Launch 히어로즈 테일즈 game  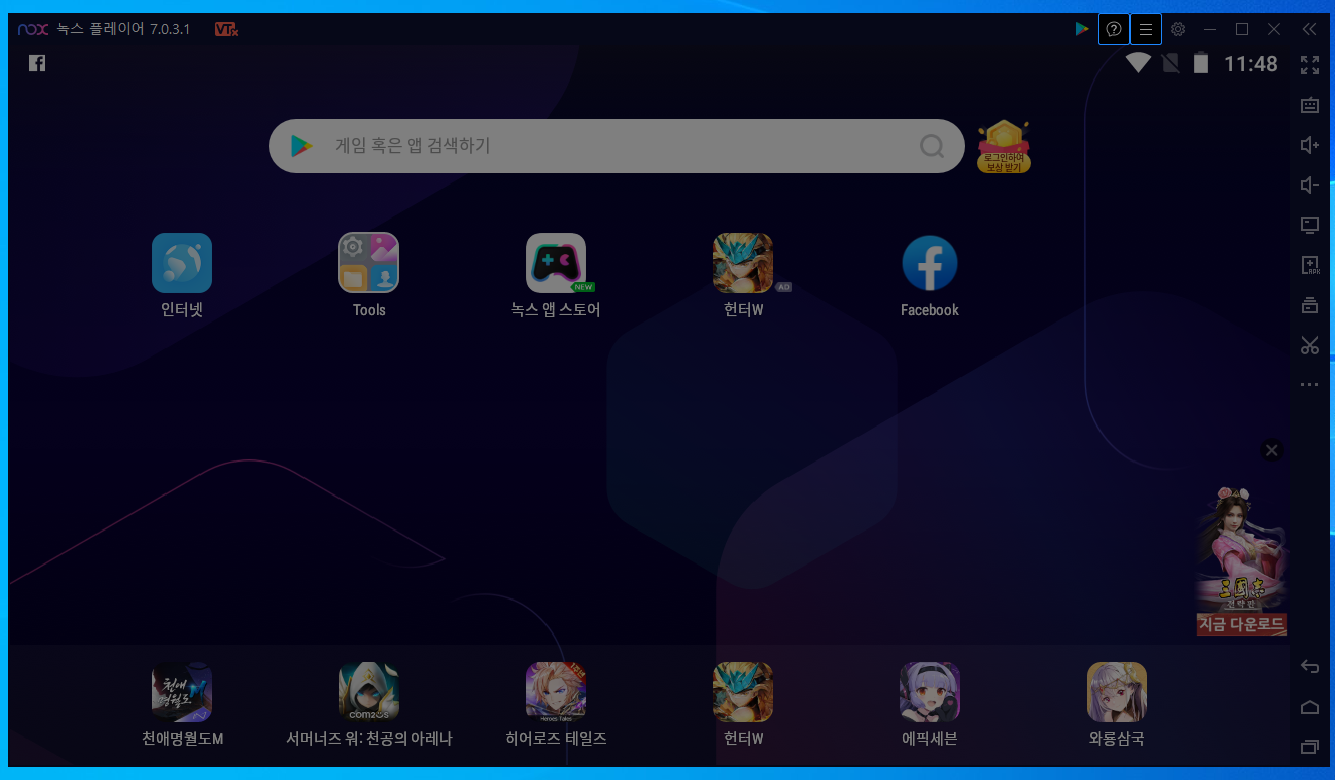(x=556, y=692)
